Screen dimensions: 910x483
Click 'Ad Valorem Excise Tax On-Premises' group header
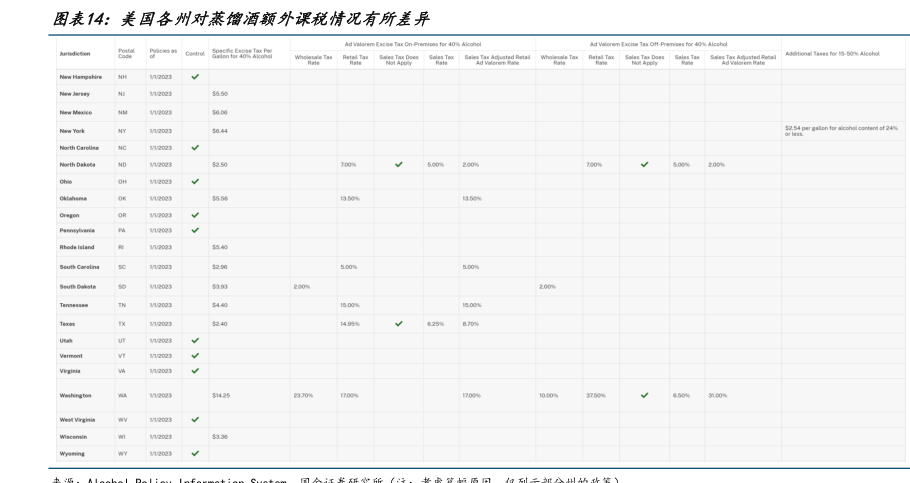(x=413, y=44)
